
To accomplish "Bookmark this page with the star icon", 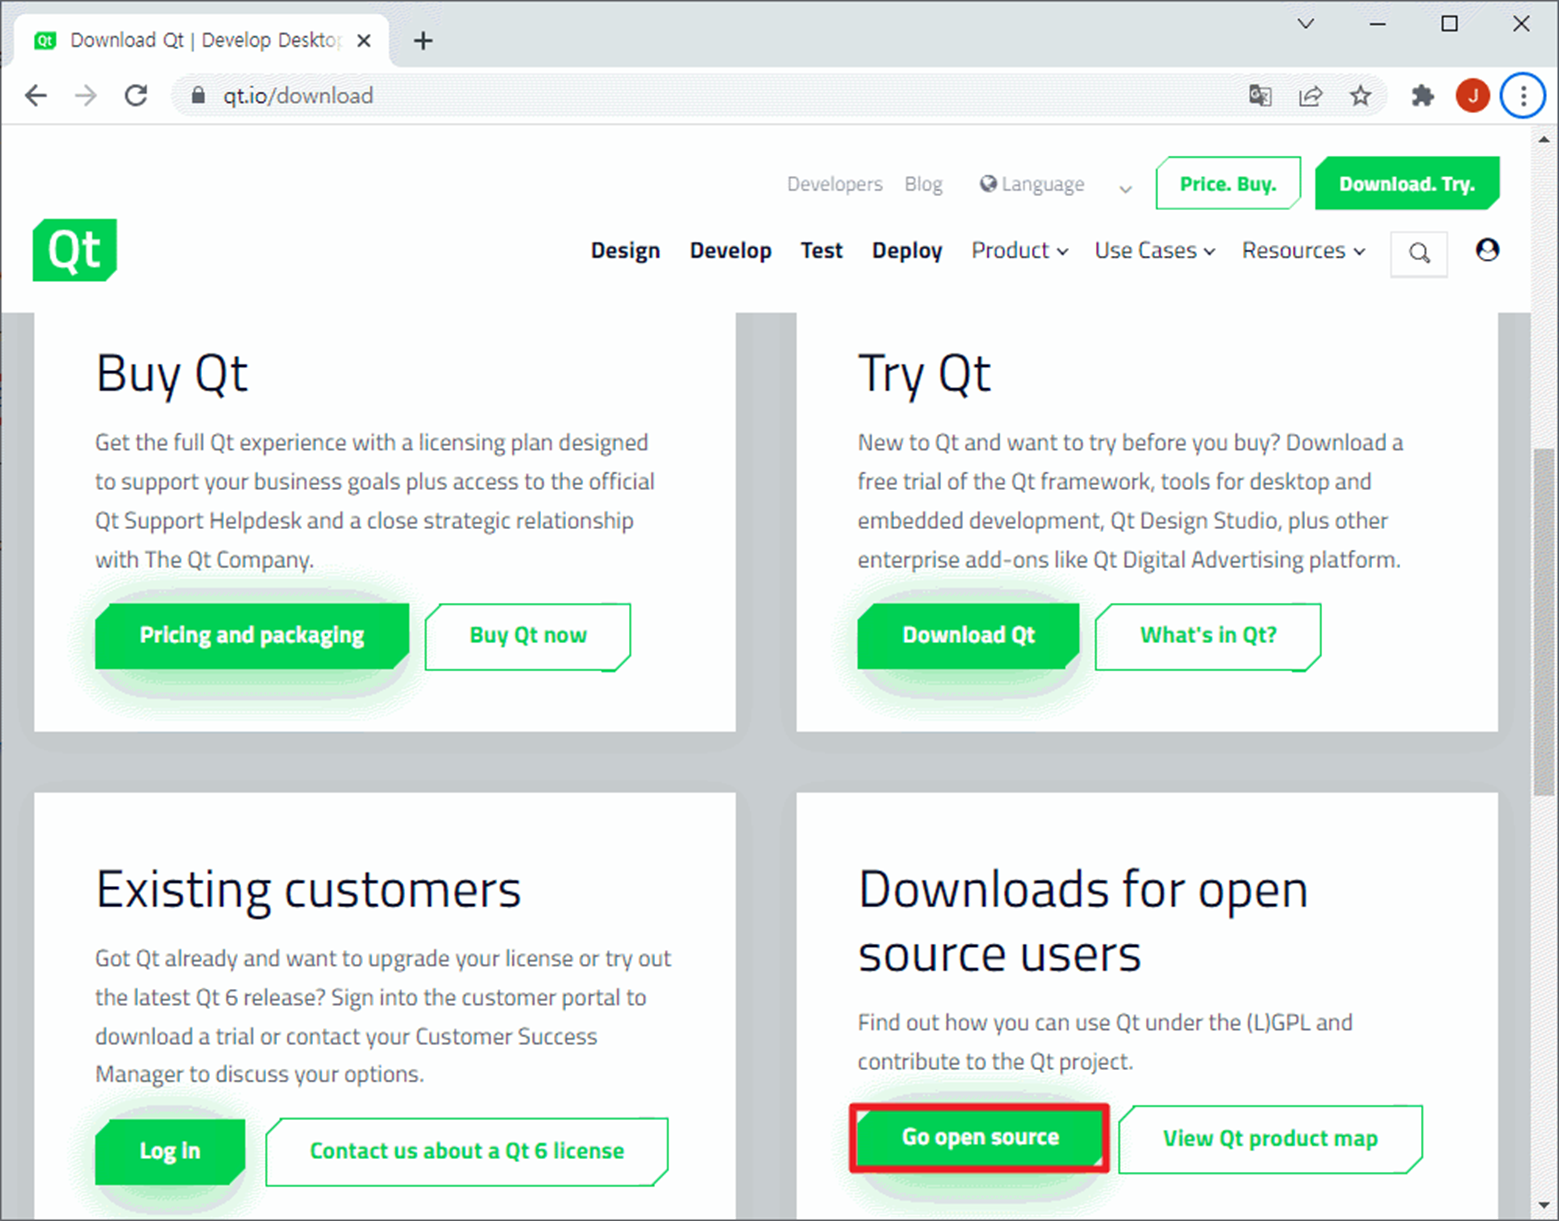I will (1360, 96).
